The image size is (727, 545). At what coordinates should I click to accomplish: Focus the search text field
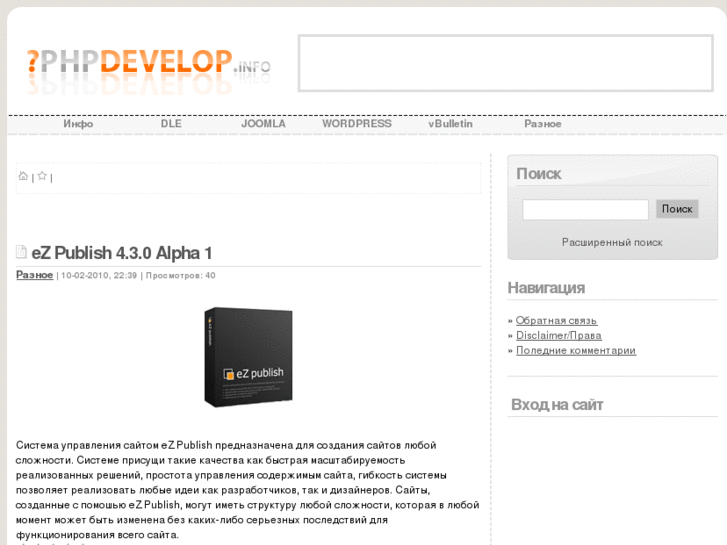[x=585, y=210]
